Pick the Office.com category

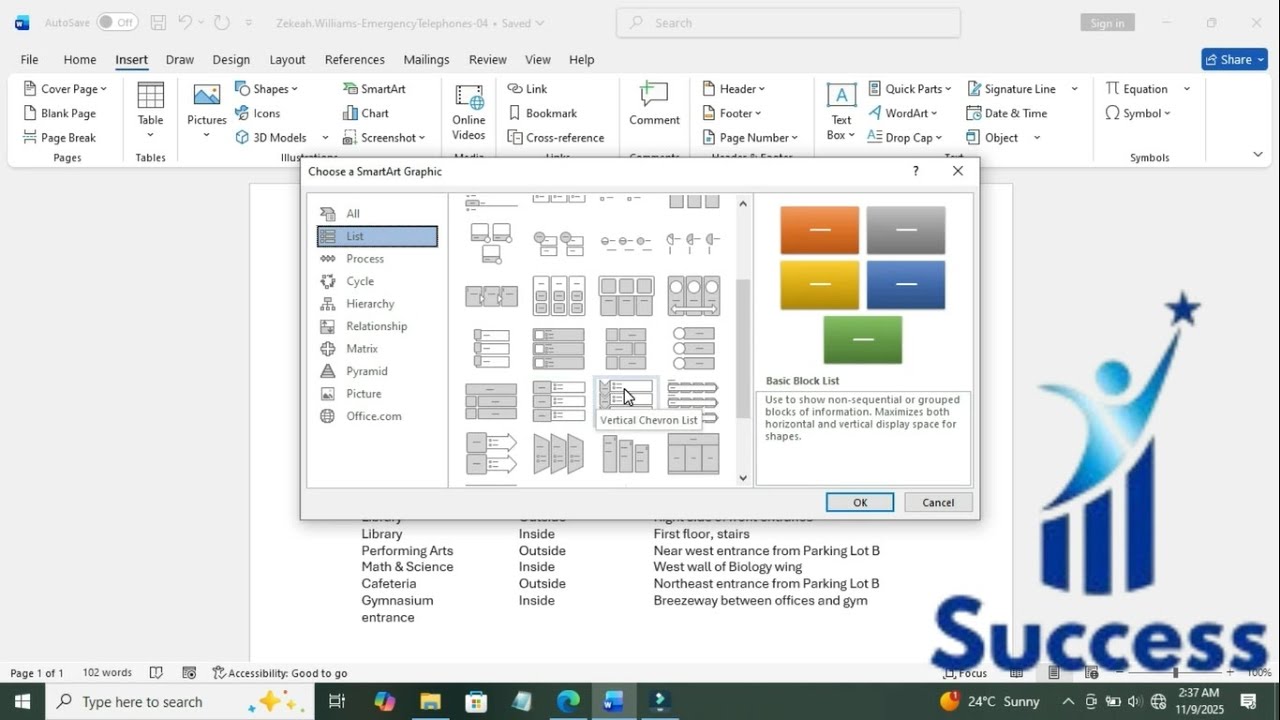coord(377,416)
